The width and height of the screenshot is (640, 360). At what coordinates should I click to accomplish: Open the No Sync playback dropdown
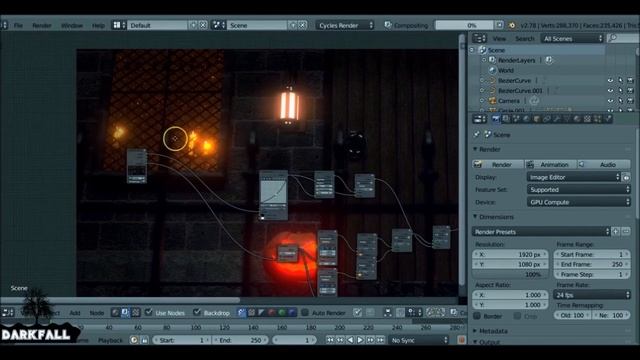pos(418,340)
